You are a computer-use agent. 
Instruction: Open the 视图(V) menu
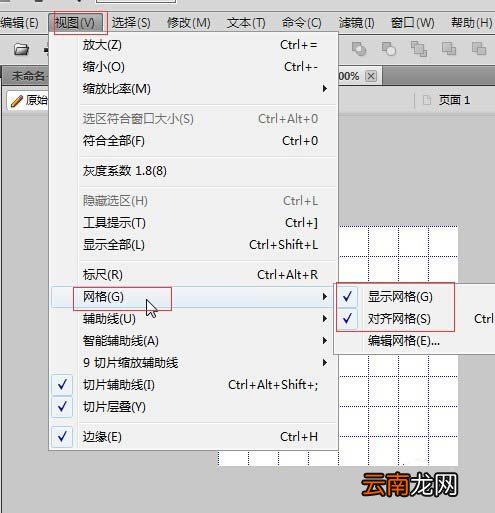[75, 23]
